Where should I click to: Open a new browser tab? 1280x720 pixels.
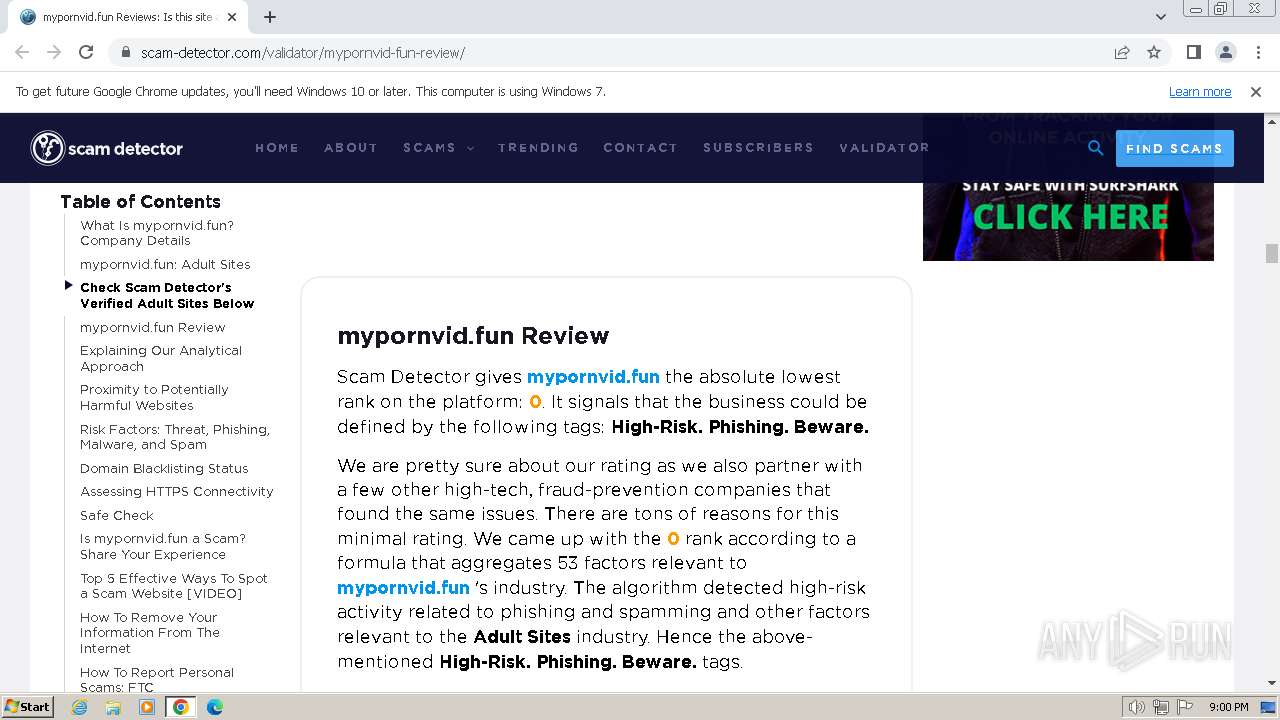270,17
